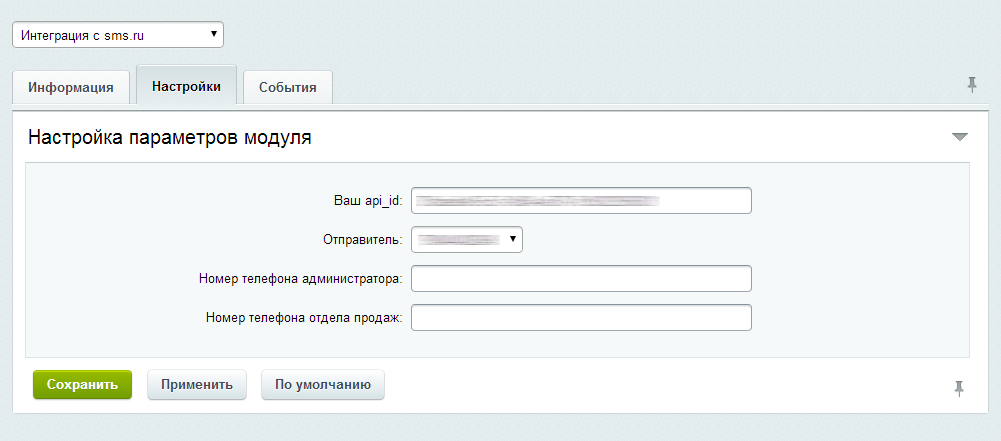Click the pin icon beside the tabs
This screenshot has width=1001, height=441.
(x=971, y=85)
